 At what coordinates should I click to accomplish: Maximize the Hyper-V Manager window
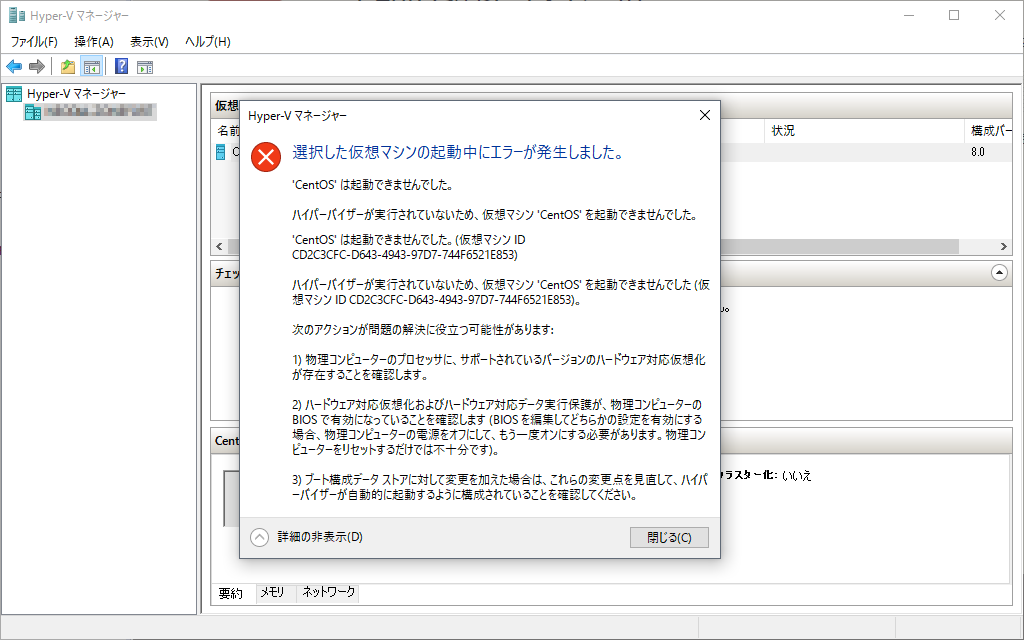[954, 15]
